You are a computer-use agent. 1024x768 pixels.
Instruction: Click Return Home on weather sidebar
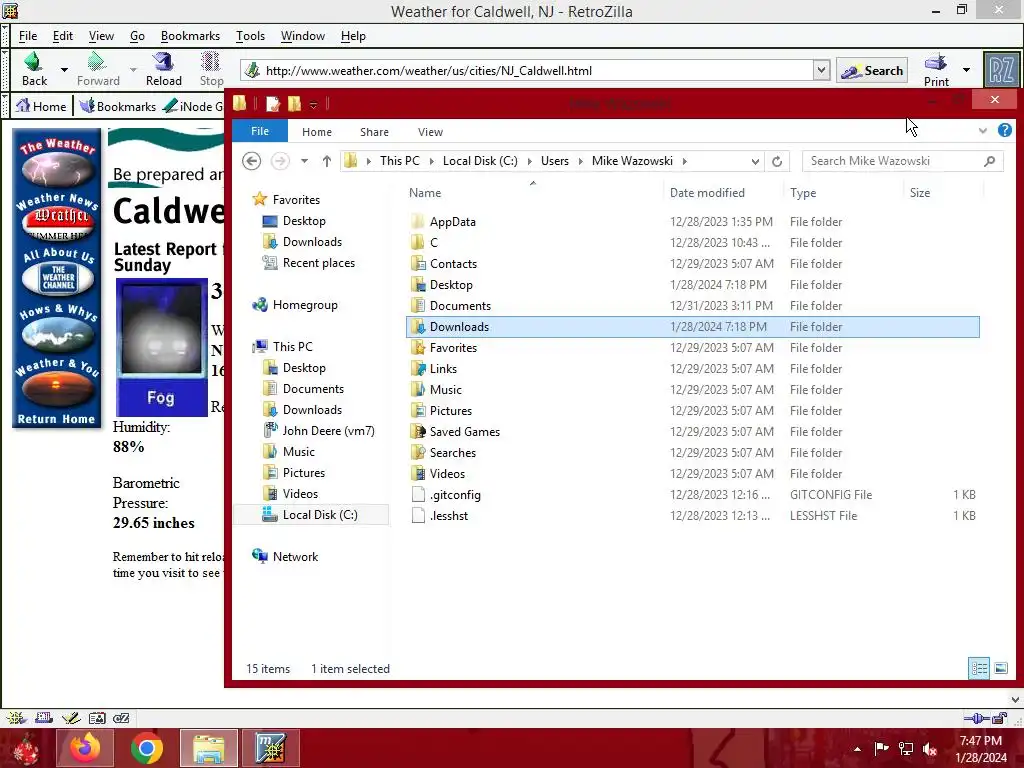(56, 419)
